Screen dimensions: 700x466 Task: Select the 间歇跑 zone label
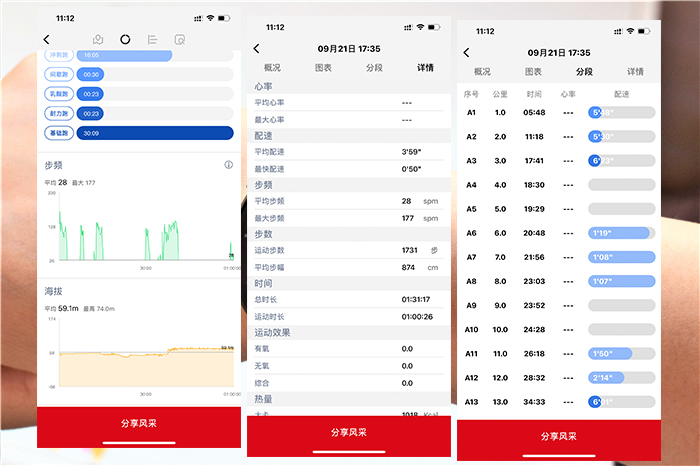[x=59, y=75]
